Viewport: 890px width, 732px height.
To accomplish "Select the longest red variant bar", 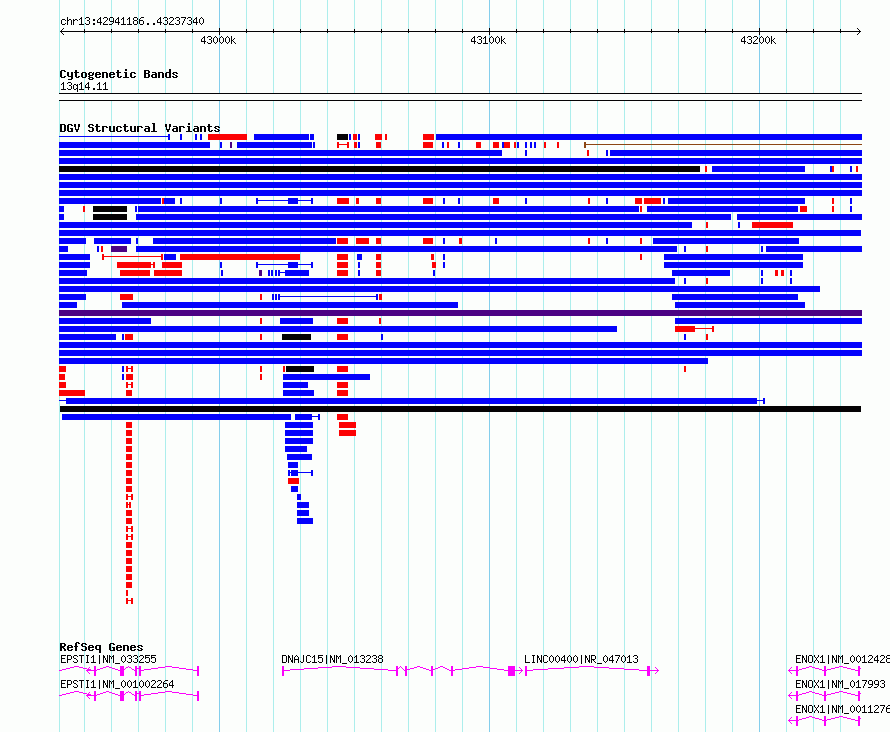I will point(240,257).
